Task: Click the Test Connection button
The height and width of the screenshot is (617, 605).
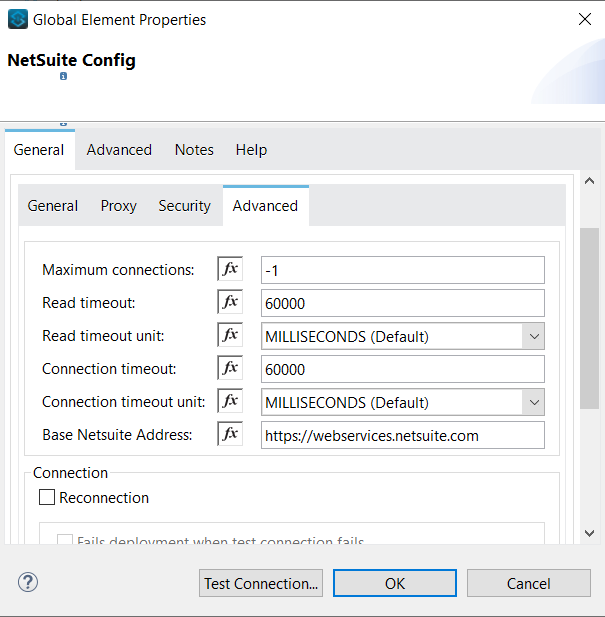Action: click(x=261, y=583)
